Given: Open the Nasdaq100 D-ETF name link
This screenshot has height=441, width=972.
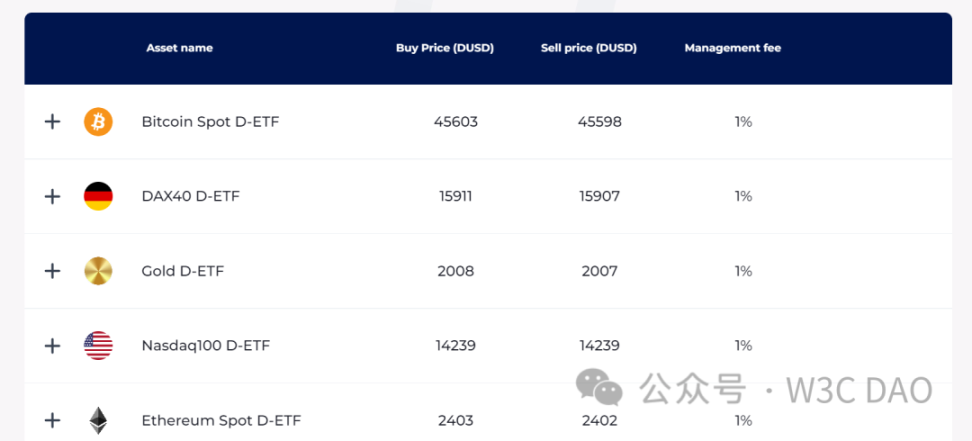Looking at the screenshot, I should [x=205, y=346].
